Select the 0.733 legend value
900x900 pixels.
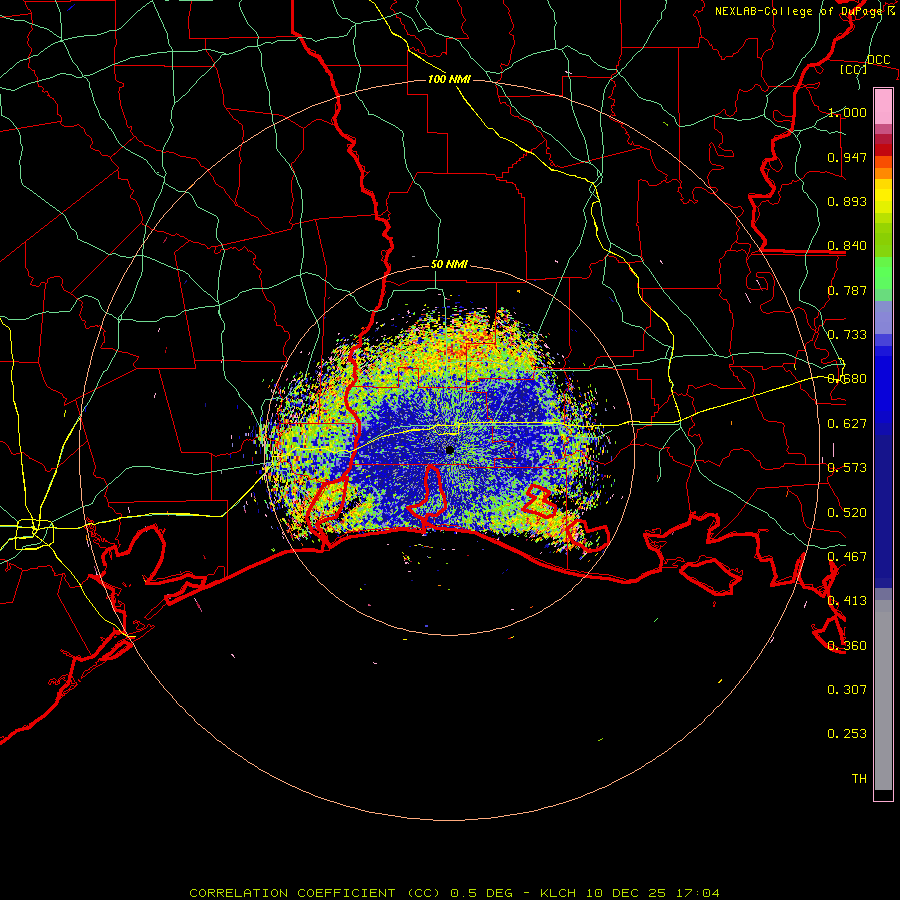847,335
